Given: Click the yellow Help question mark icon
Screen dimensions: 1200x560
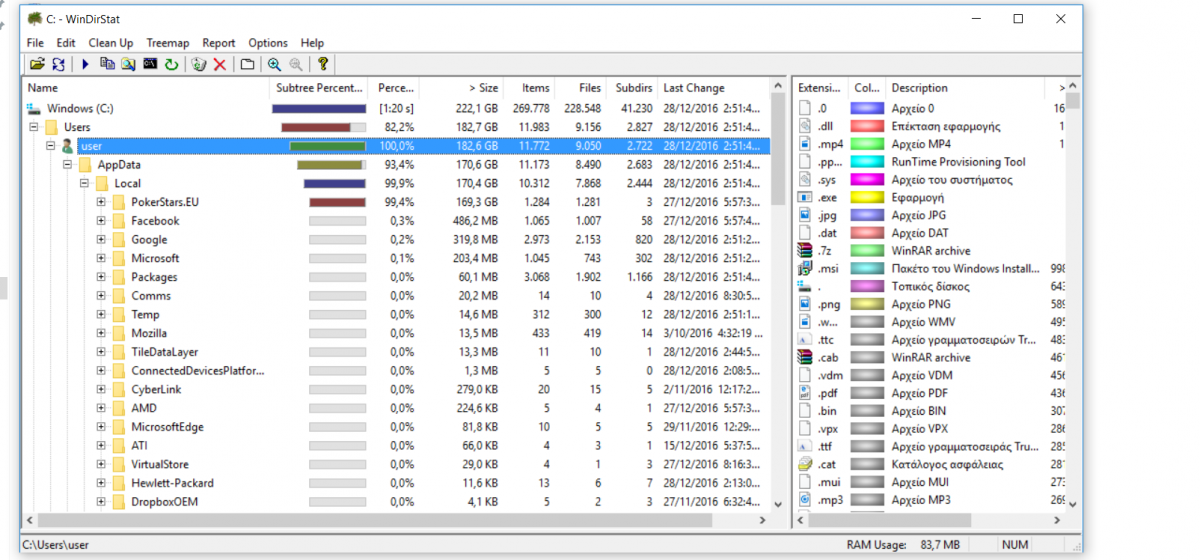Looking at the screenshot, I should pos(323,65).
